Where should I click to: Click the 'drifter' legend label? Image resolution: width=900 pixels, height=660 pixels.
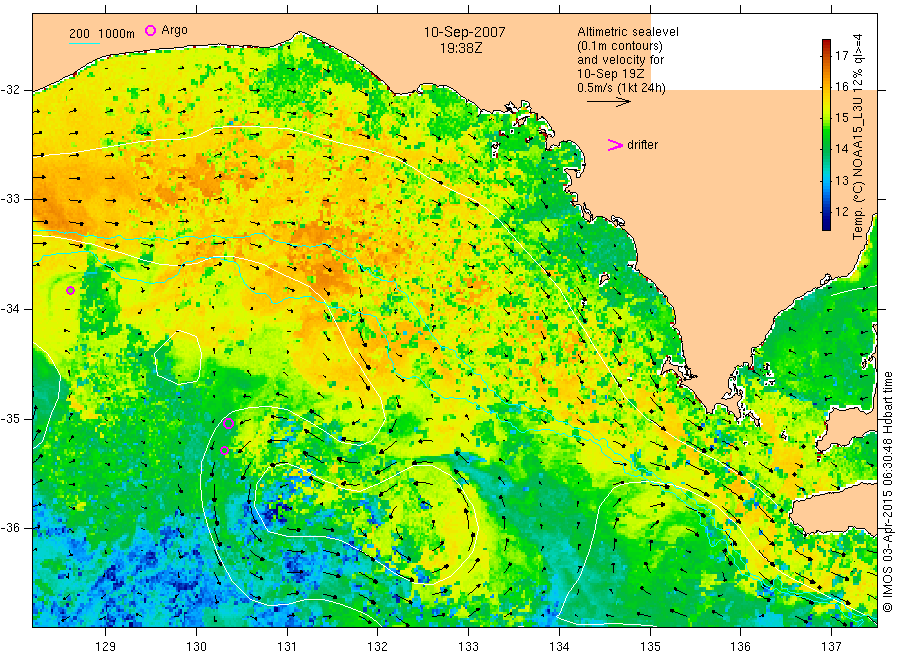coord(642,145)
